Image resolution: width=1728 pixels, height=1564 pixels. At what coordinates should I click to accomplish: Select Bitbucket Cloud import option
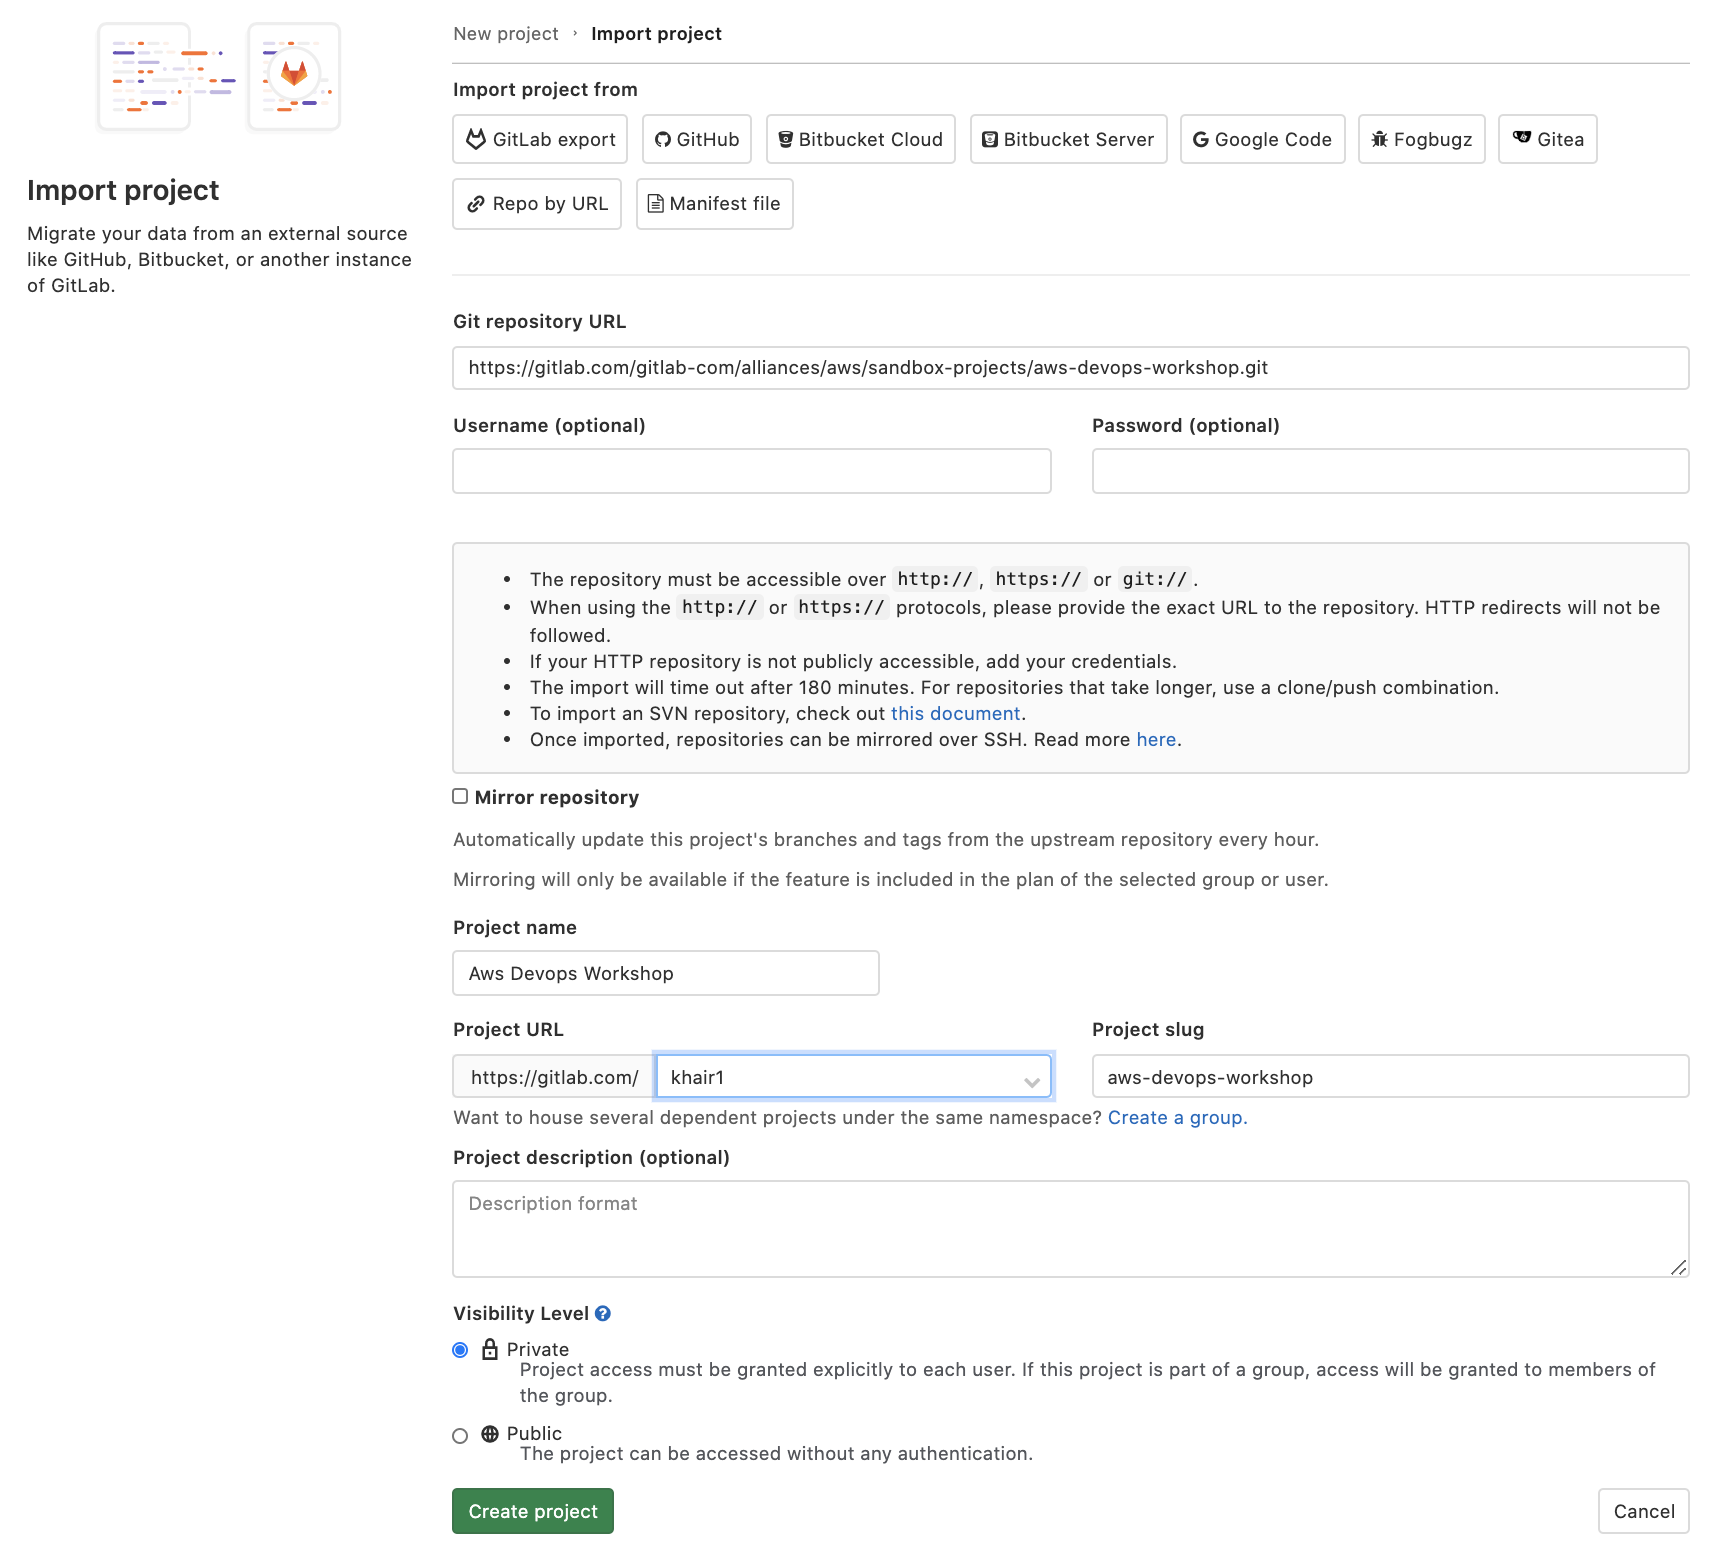click(861, 139)
